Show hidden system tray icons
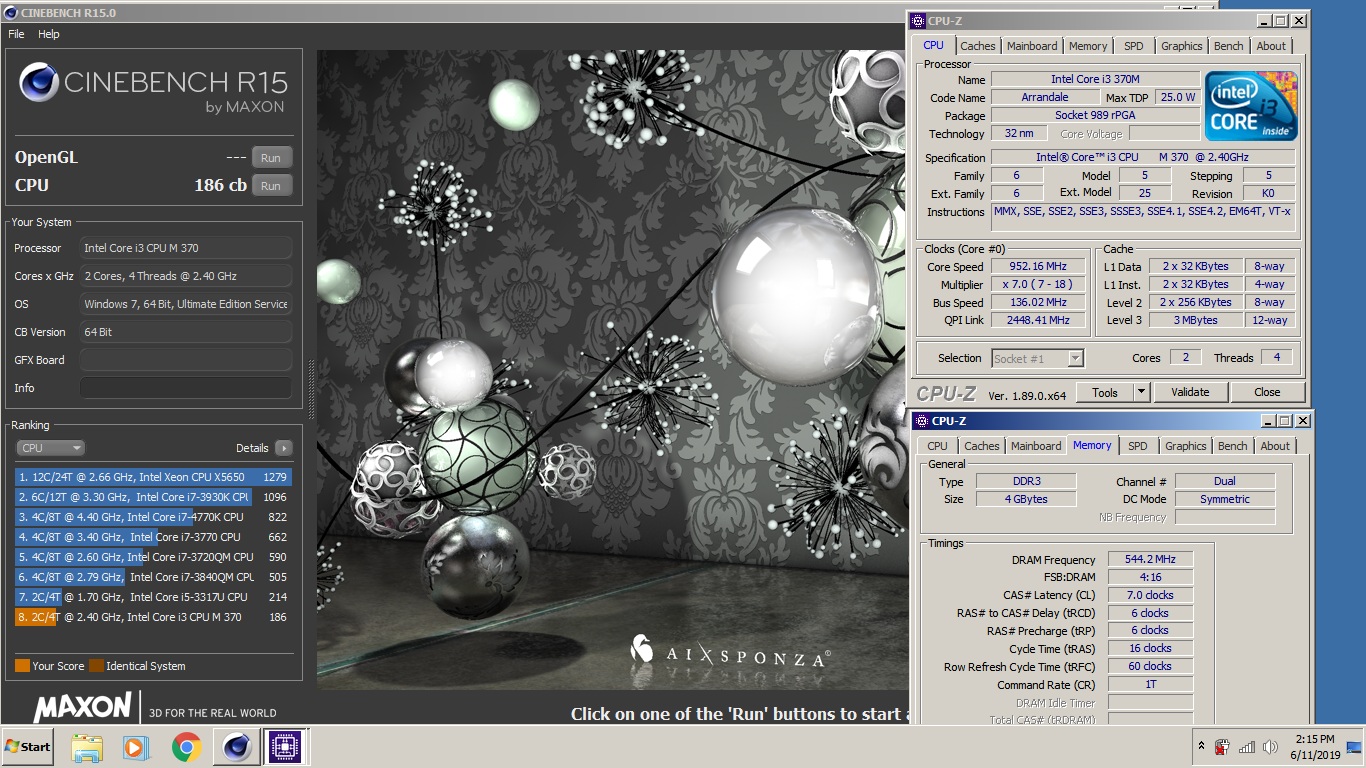The height and width of the screenshot is (768, 1366). pos(1201,747)
